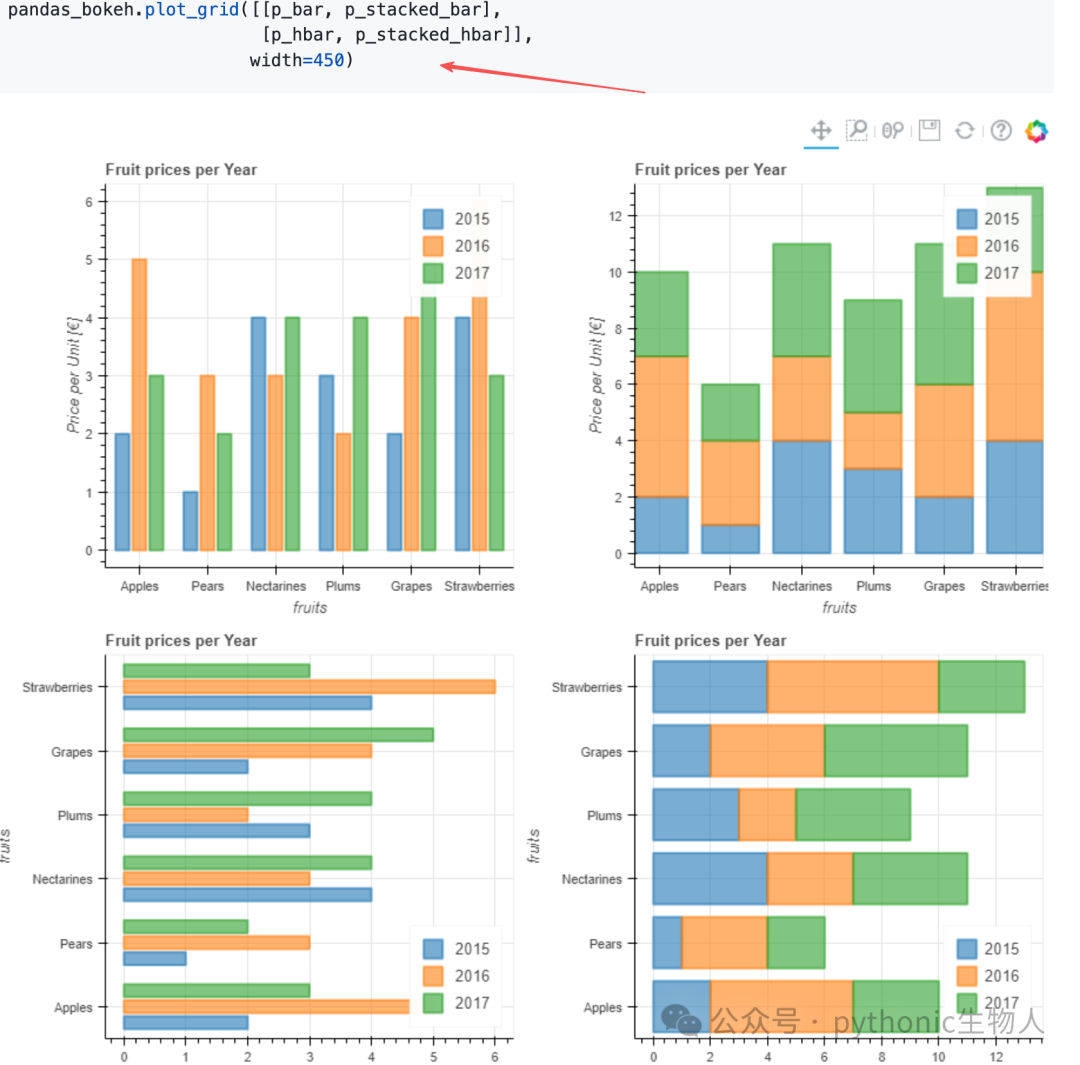Click 2016 orange swatch in grouped horizontal chart legend
The height and width of the screenshot is (1065, 1080).
tap(433, 975)
